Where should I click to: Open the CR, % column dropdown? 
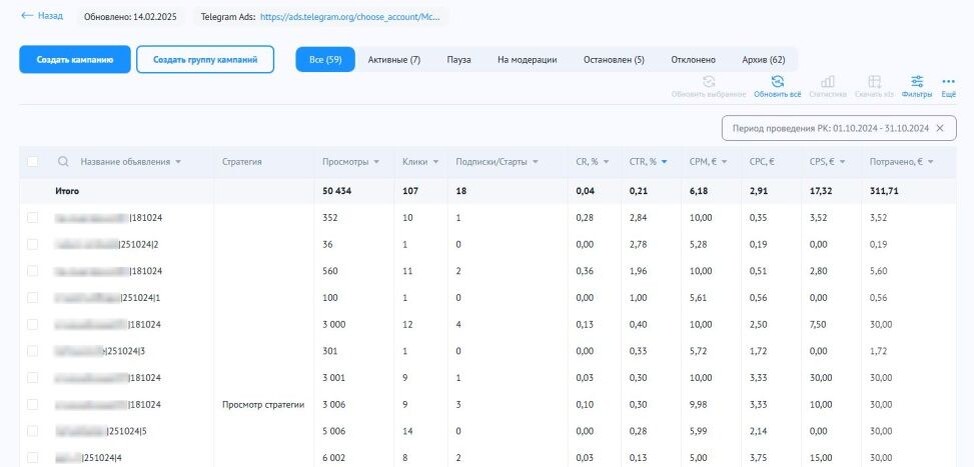pyautogui.click(x=606, y=162)
